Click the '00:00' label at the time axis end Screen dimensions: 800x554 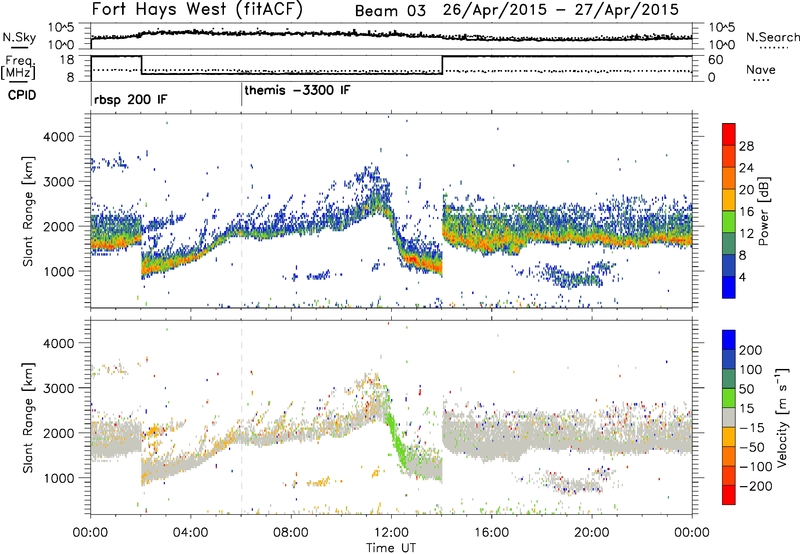click(692, 533)
